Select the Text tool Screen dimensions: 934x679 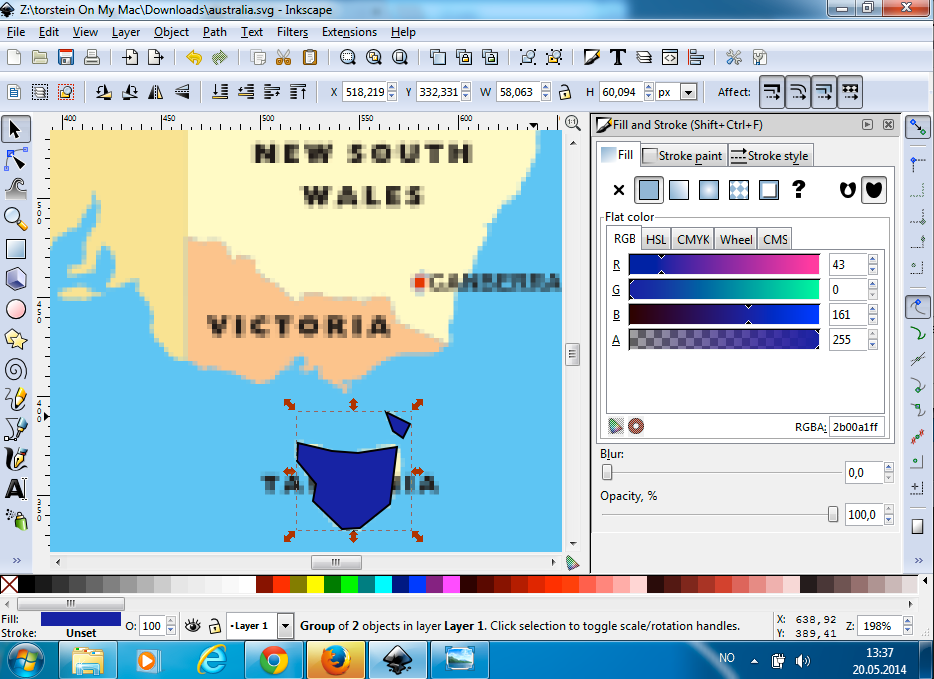pos(16,490)
